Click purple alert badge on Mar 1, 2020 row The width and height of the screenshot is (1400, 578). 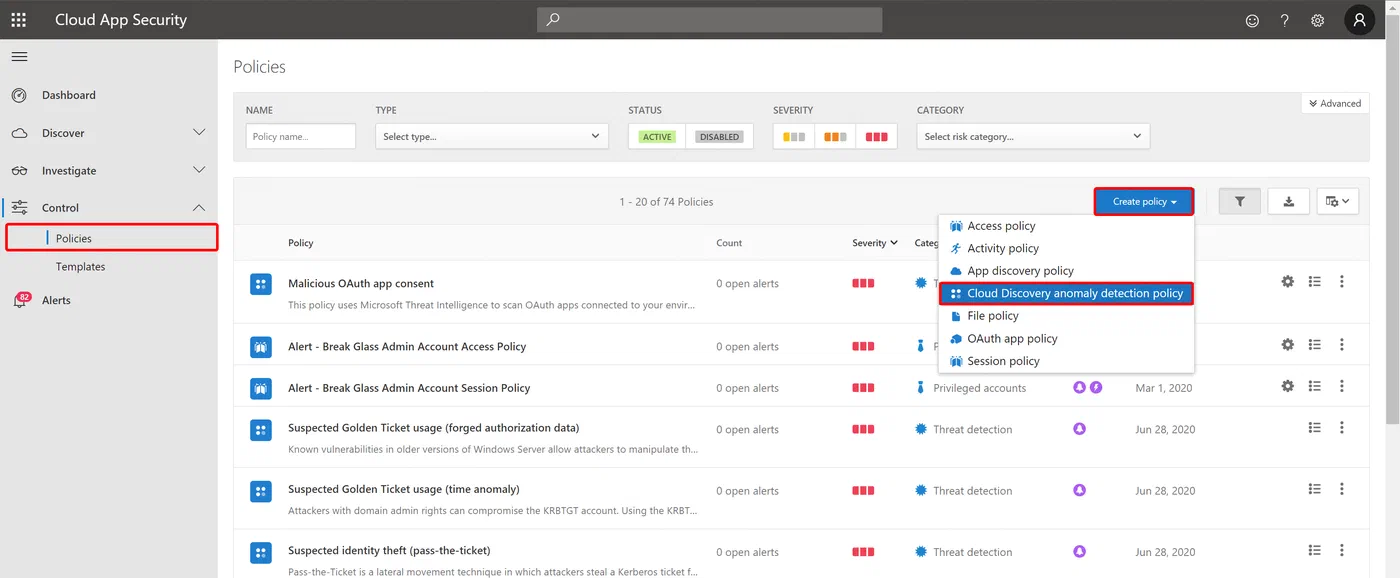[x=1079, y=387]
